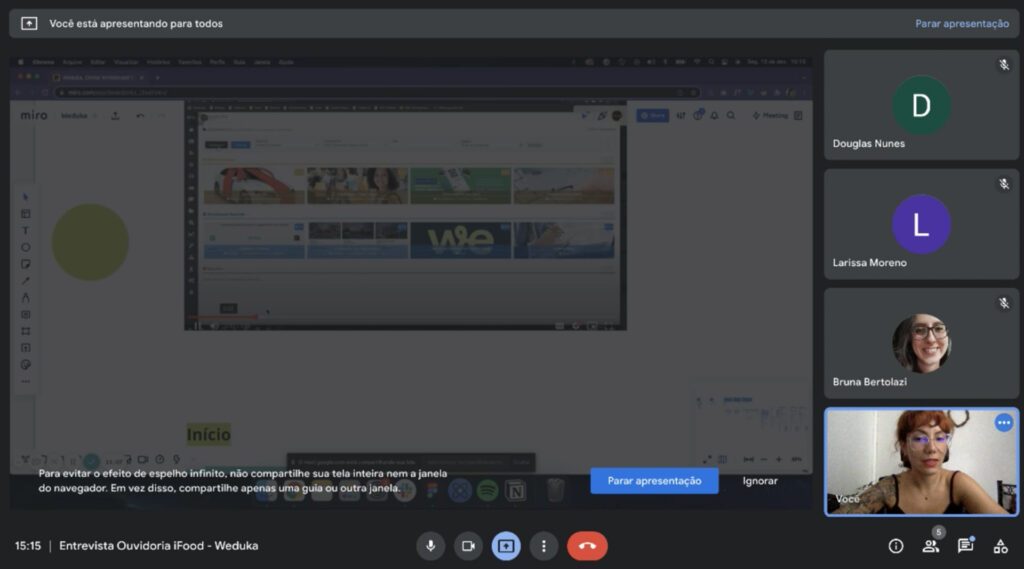Turn off the camera
Viewport: 1024px width, 569px height.
(467, 546)
